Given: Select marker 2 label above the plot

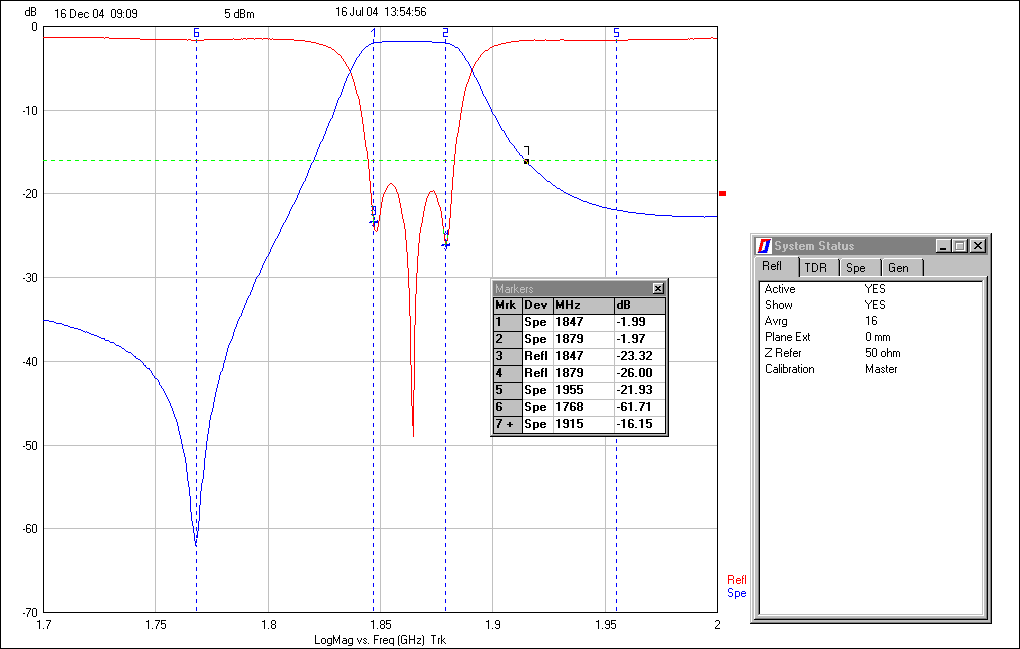Looking at the screenshot, I should 445,33.
